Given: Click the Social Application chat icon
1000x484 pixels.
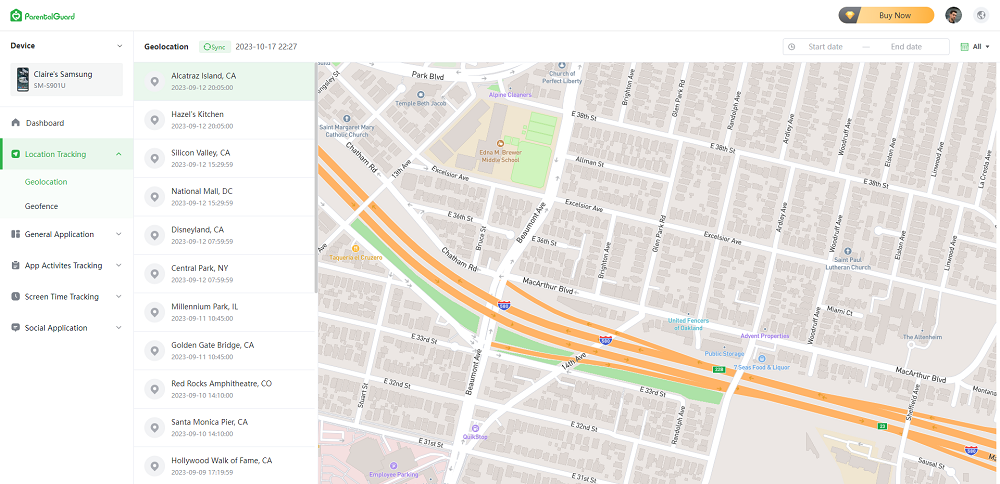Looking at the screenshot, I should click(15, 328).
